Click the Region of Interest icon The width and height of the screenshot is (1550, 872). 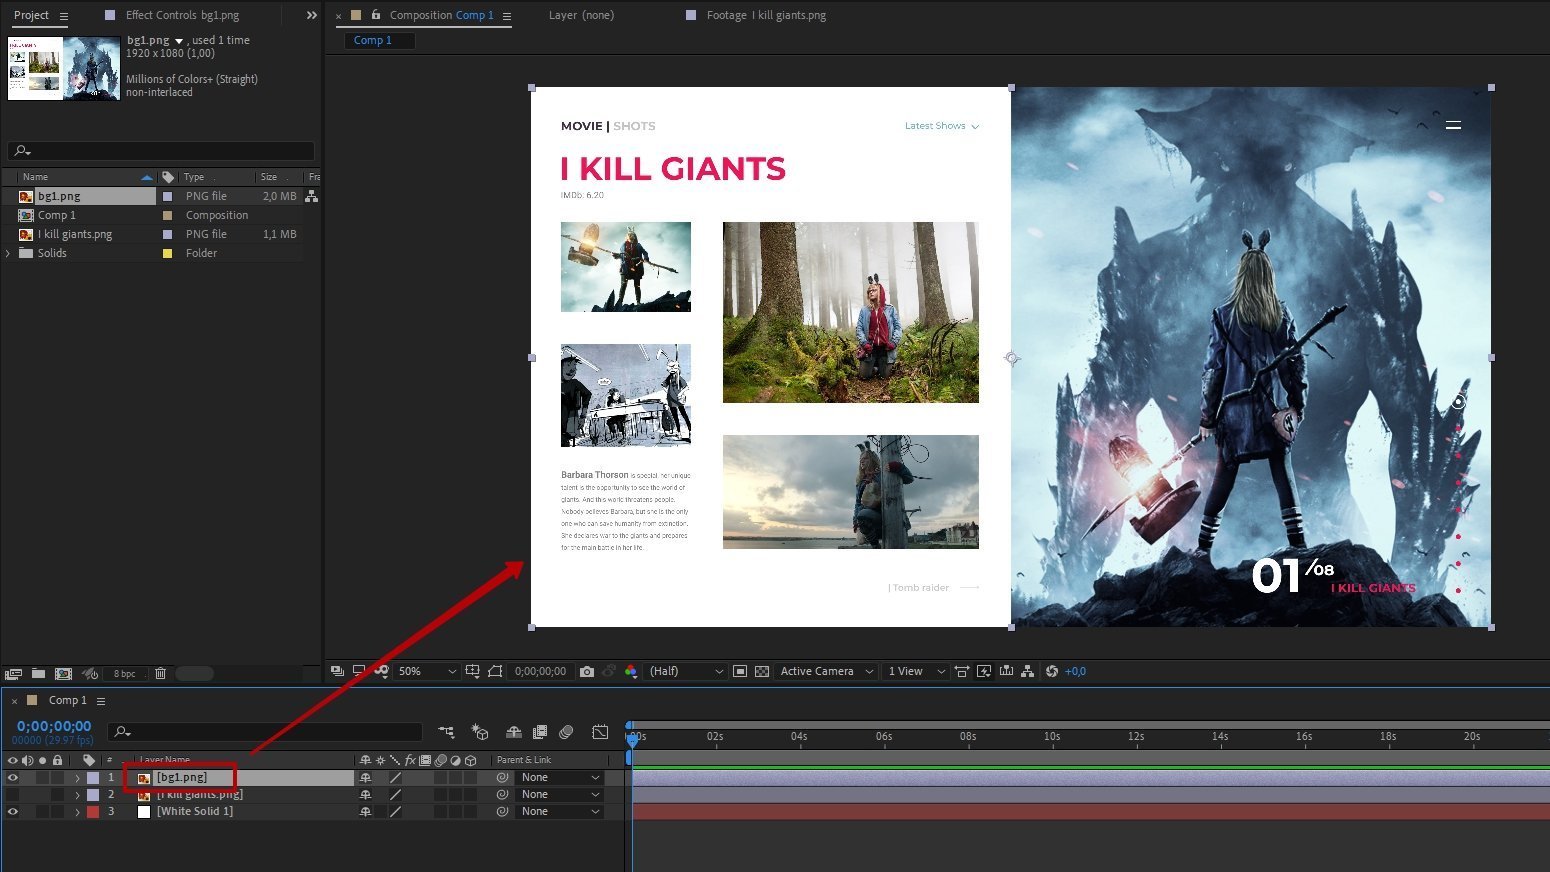click(x=740, y=671)
